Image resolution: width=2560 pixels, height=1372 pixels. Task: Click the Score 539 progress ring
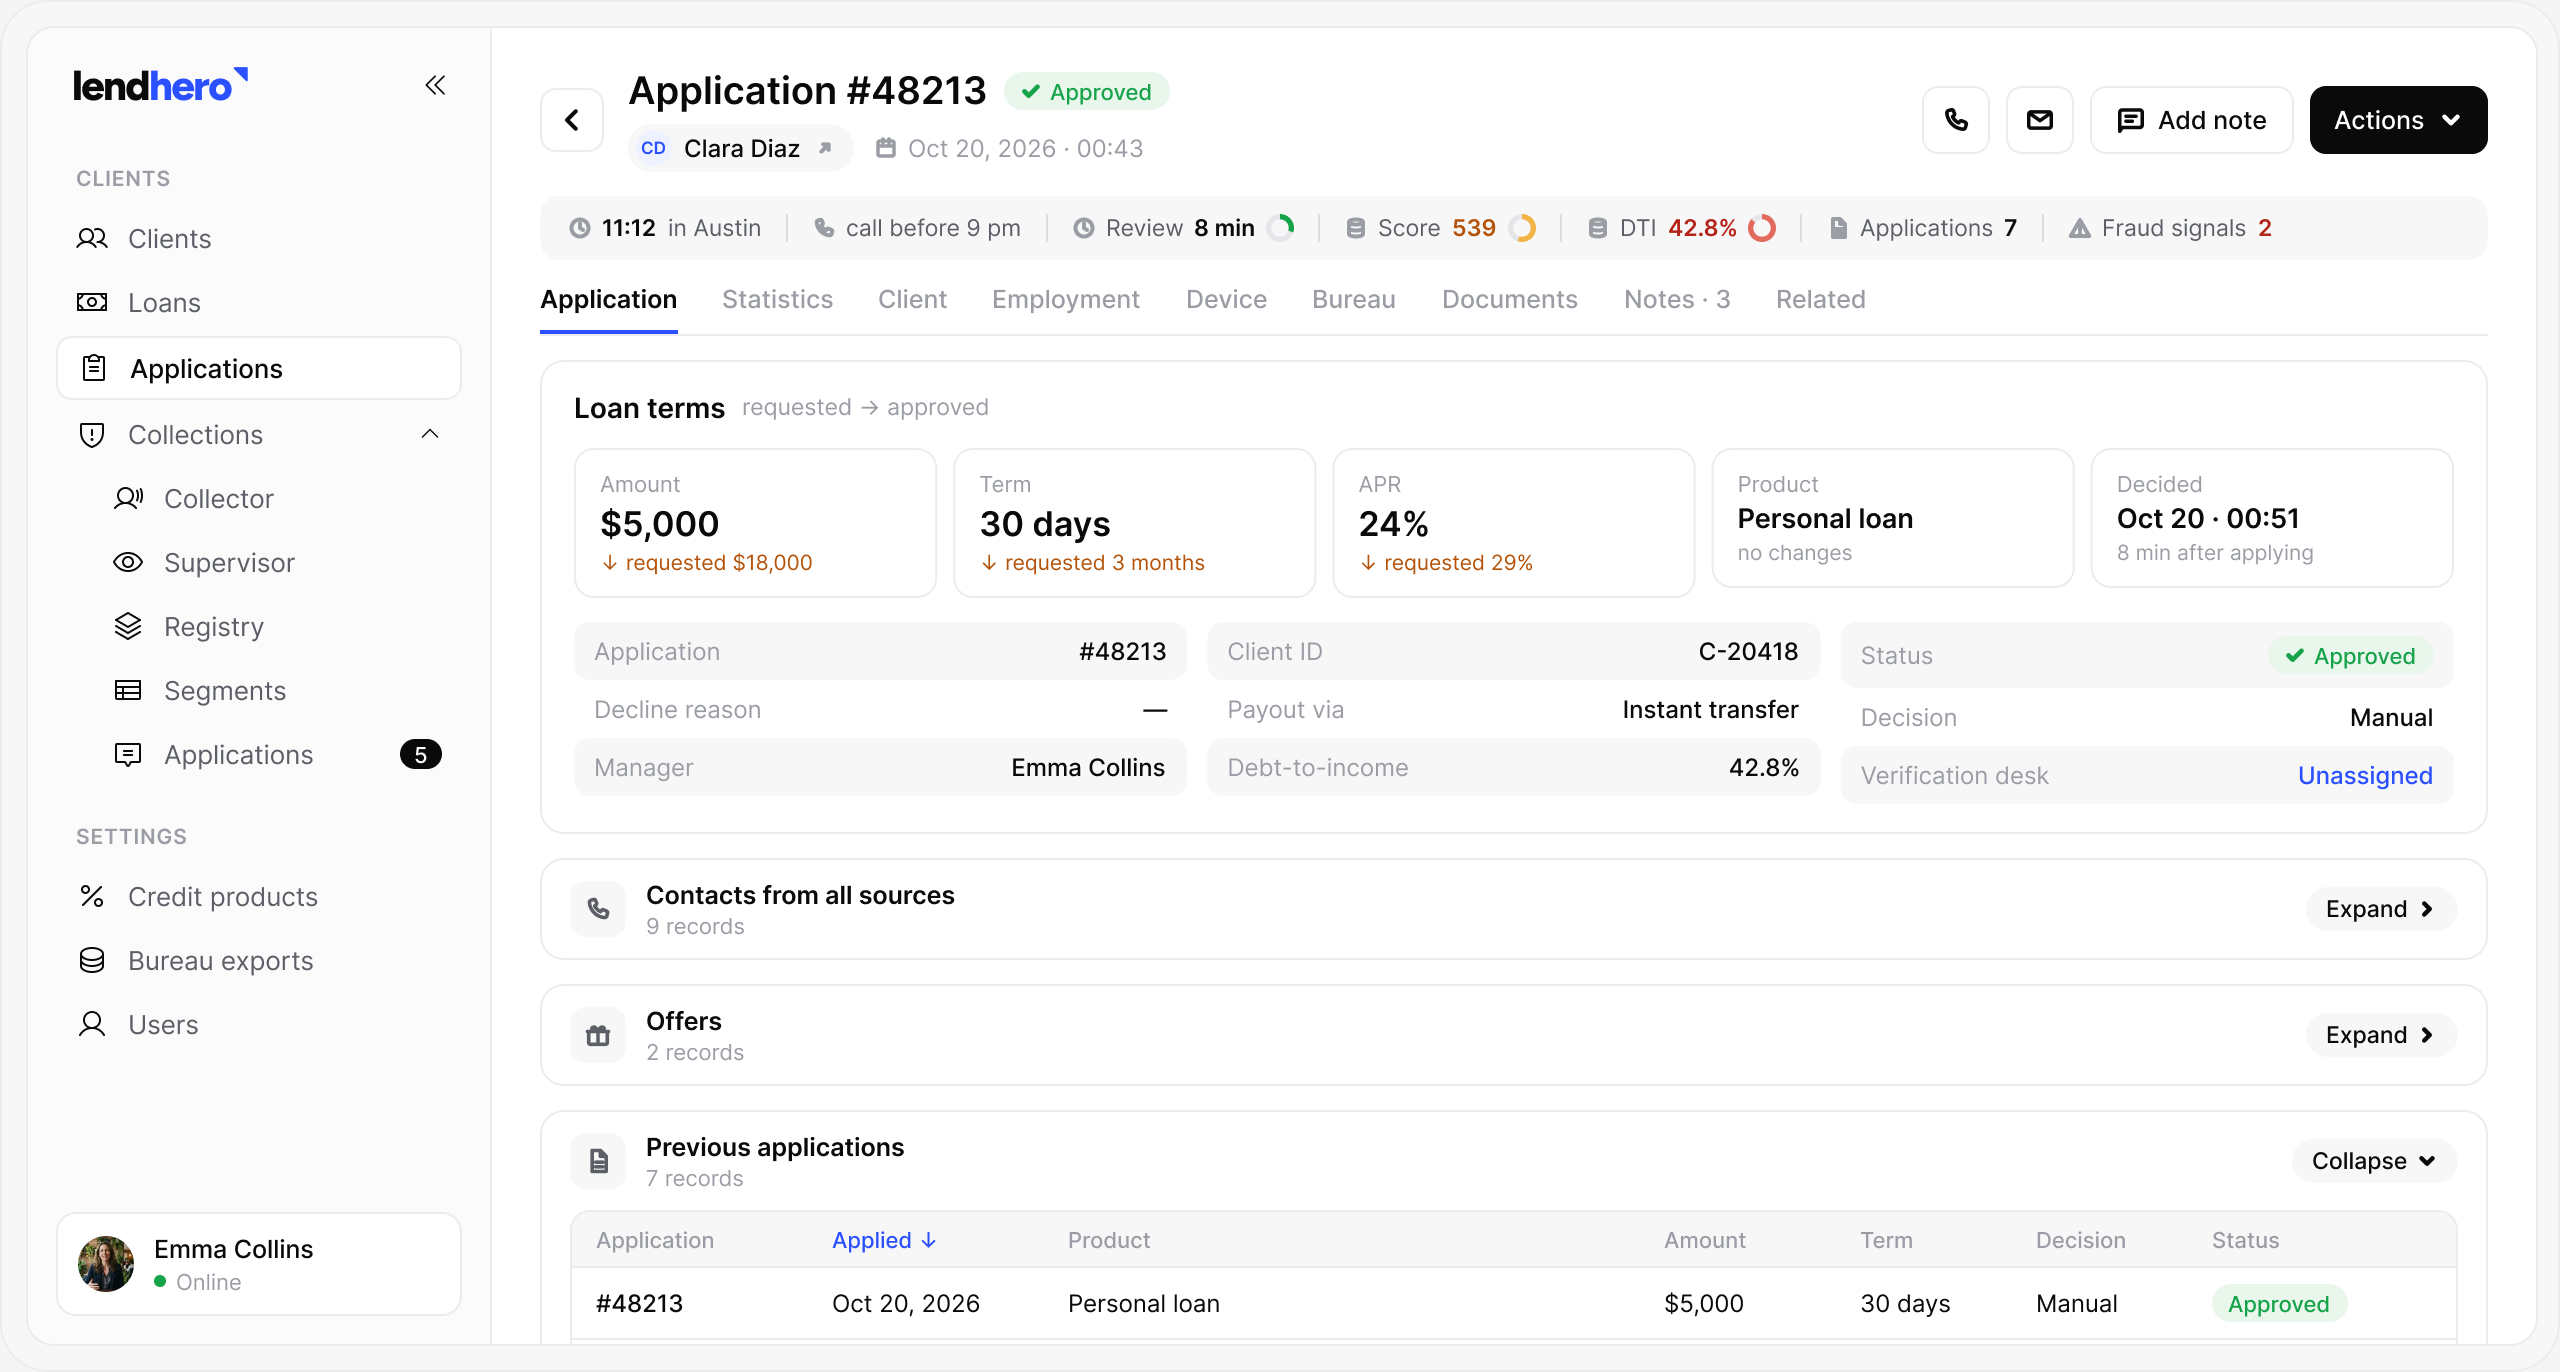click(x=1522, y=228)
